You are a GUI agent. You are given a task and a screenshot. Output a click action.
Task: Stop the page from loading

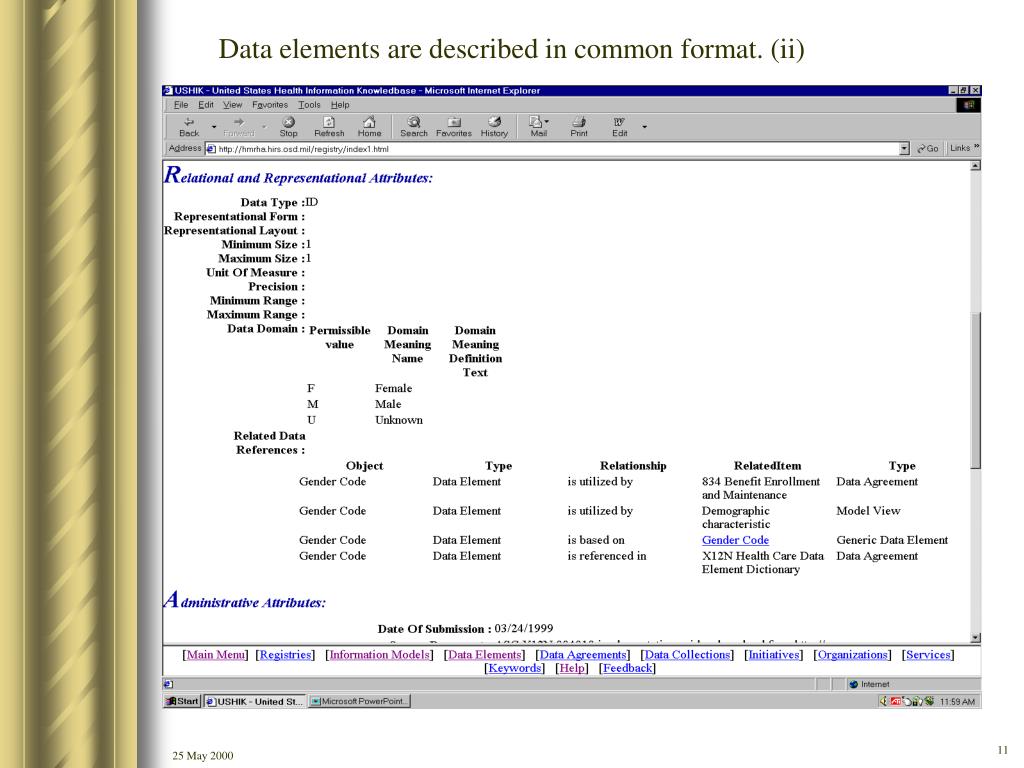coord(288,127)
